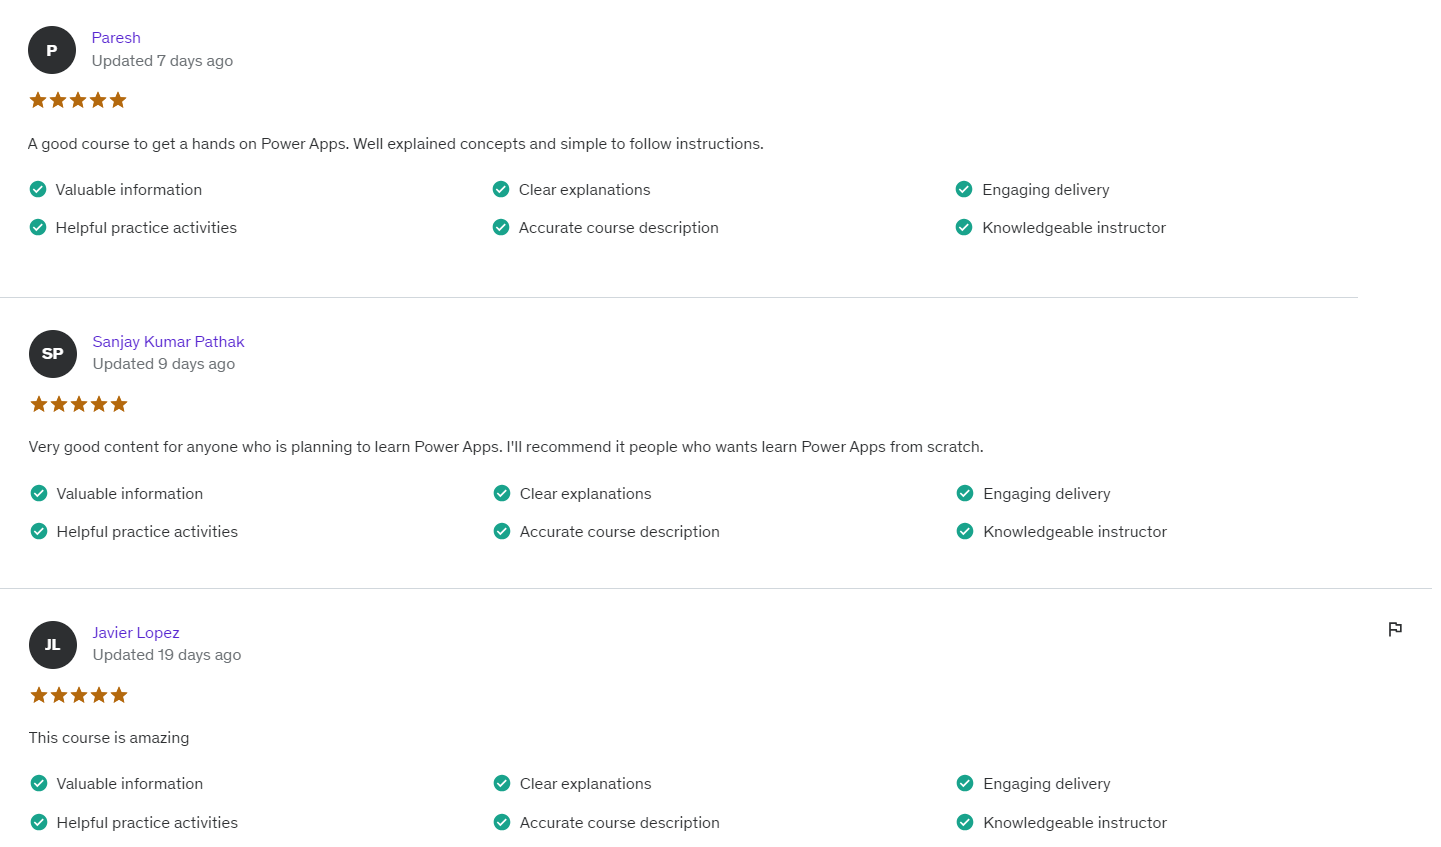This screenshot has width=1441, height=847.
Task: Click the 'Updated 7 days ago' timestamp
Action: (162, 61)
